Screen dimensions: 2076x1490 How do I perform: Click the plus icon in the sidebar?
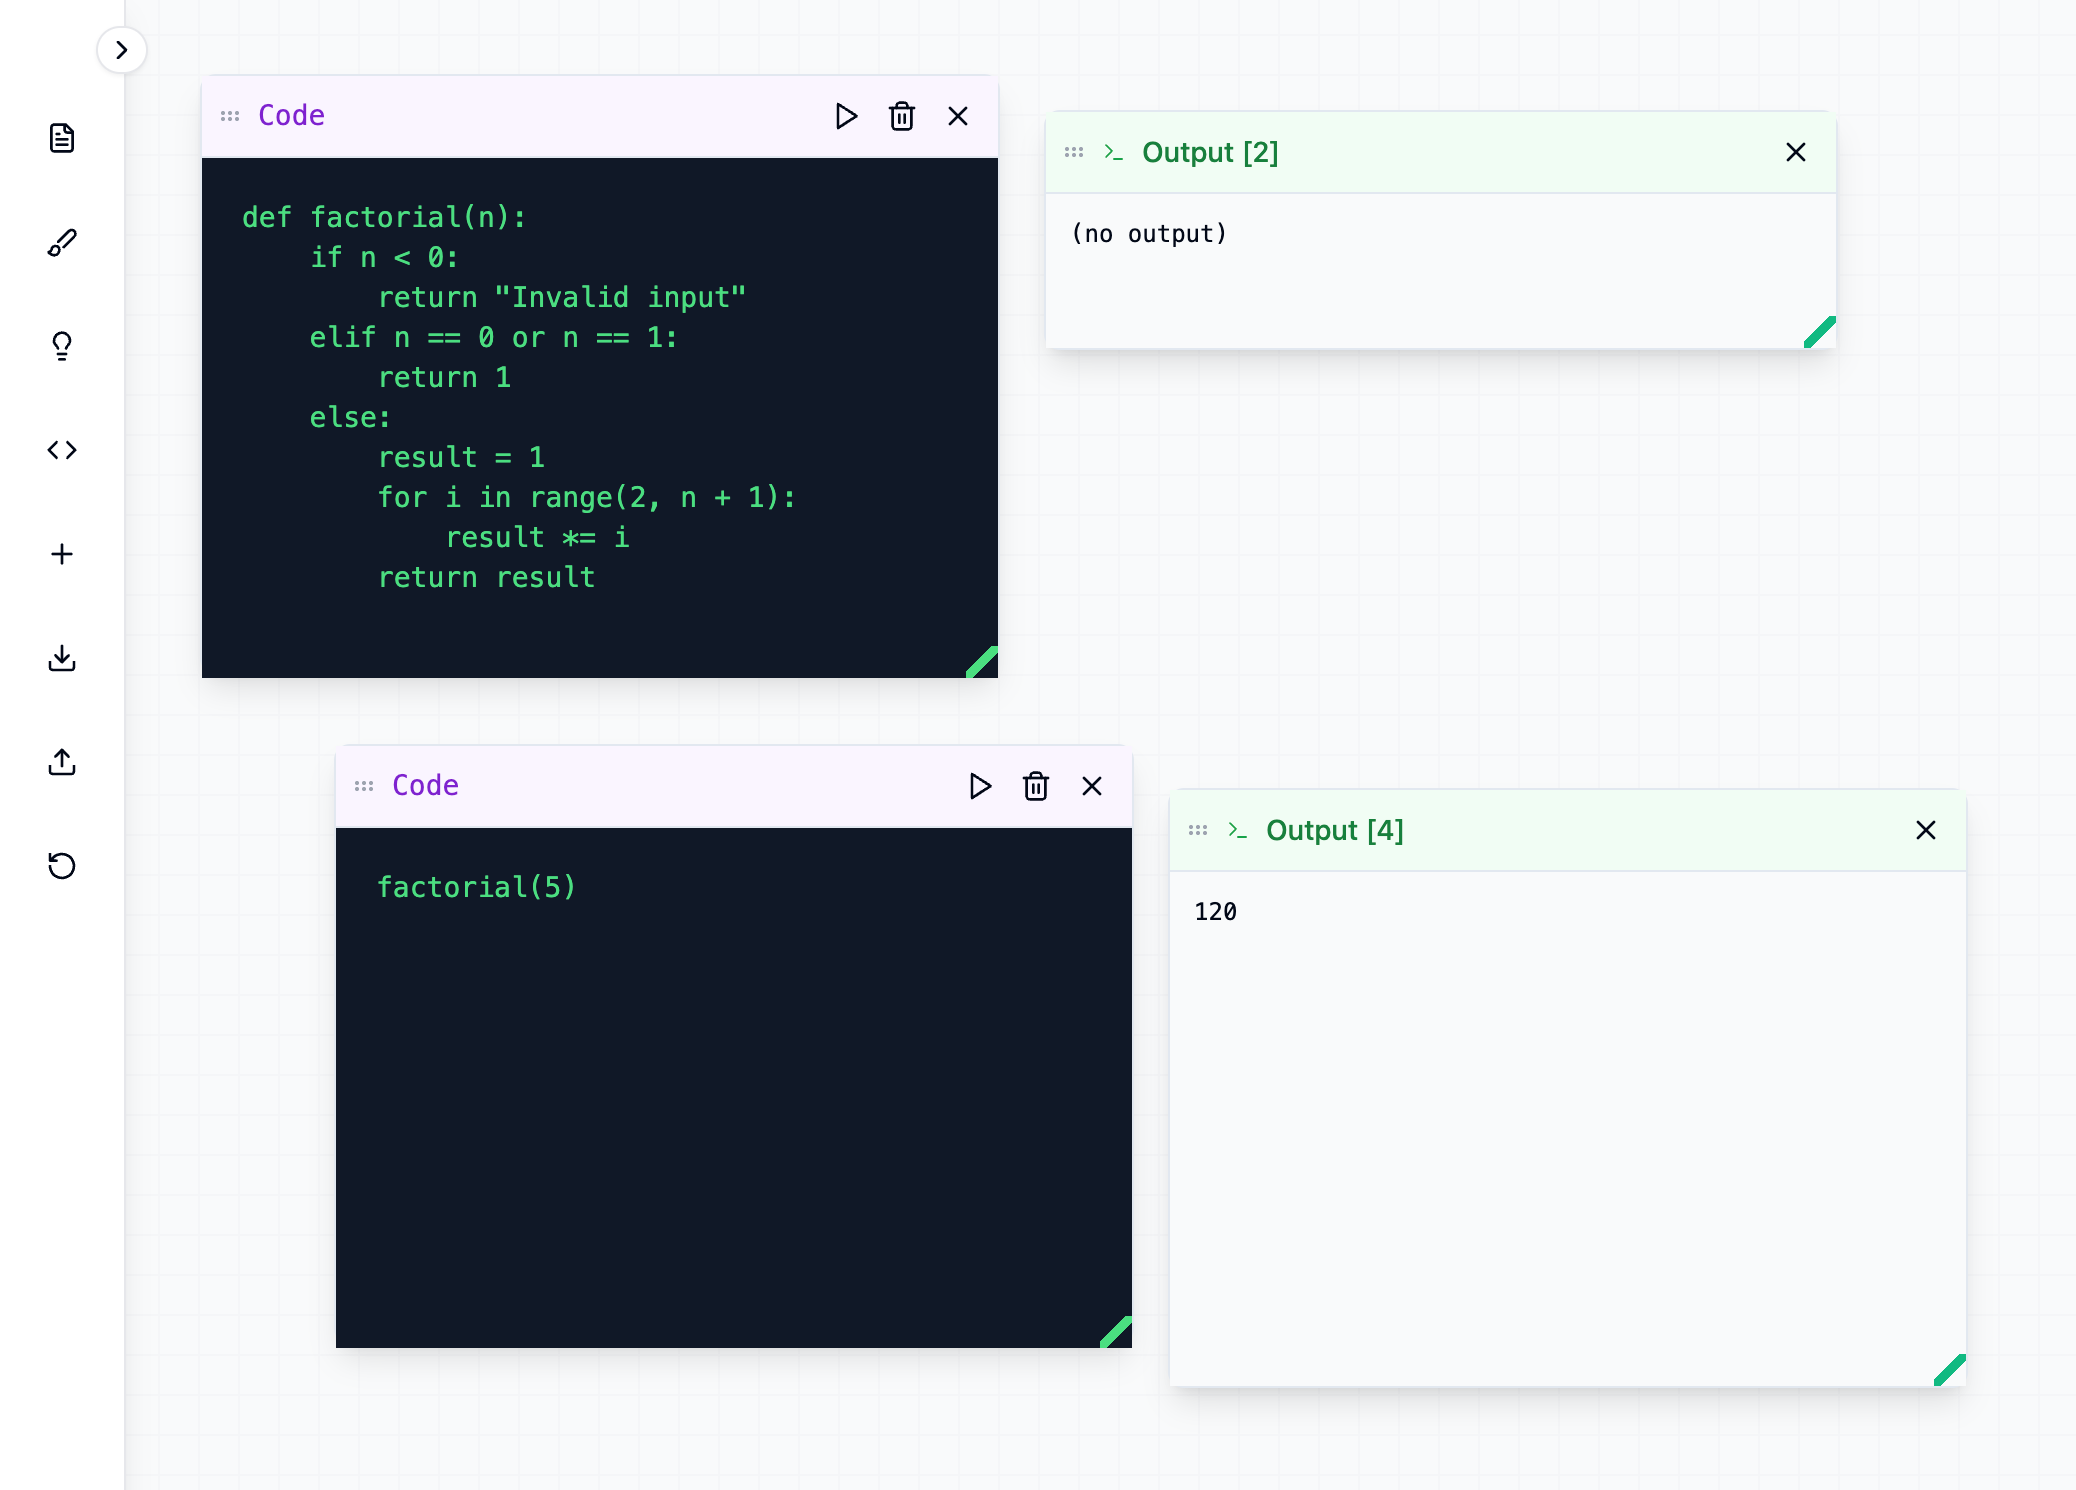[x=62, y=554]
